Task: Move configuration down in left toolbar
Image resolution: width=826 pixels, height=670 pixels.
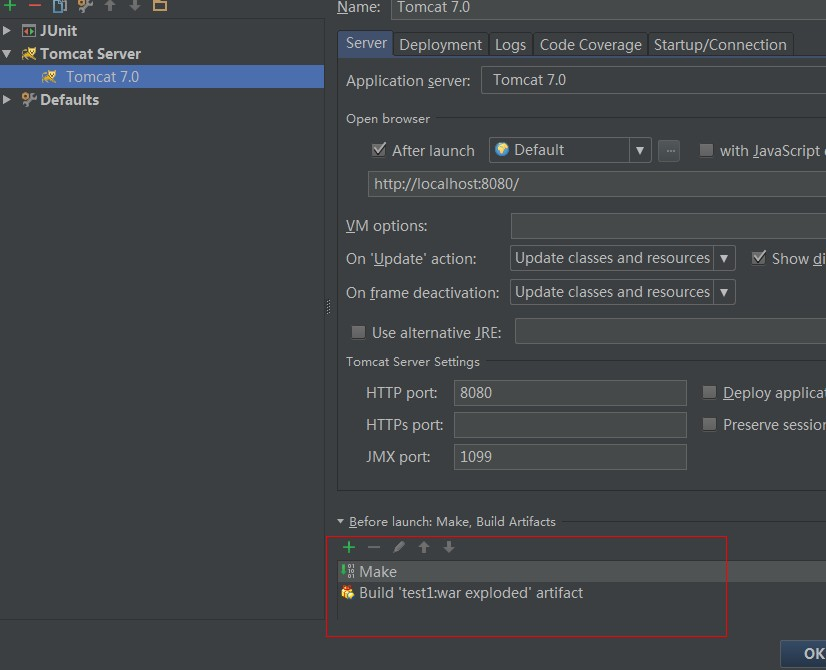Action: 135,6
